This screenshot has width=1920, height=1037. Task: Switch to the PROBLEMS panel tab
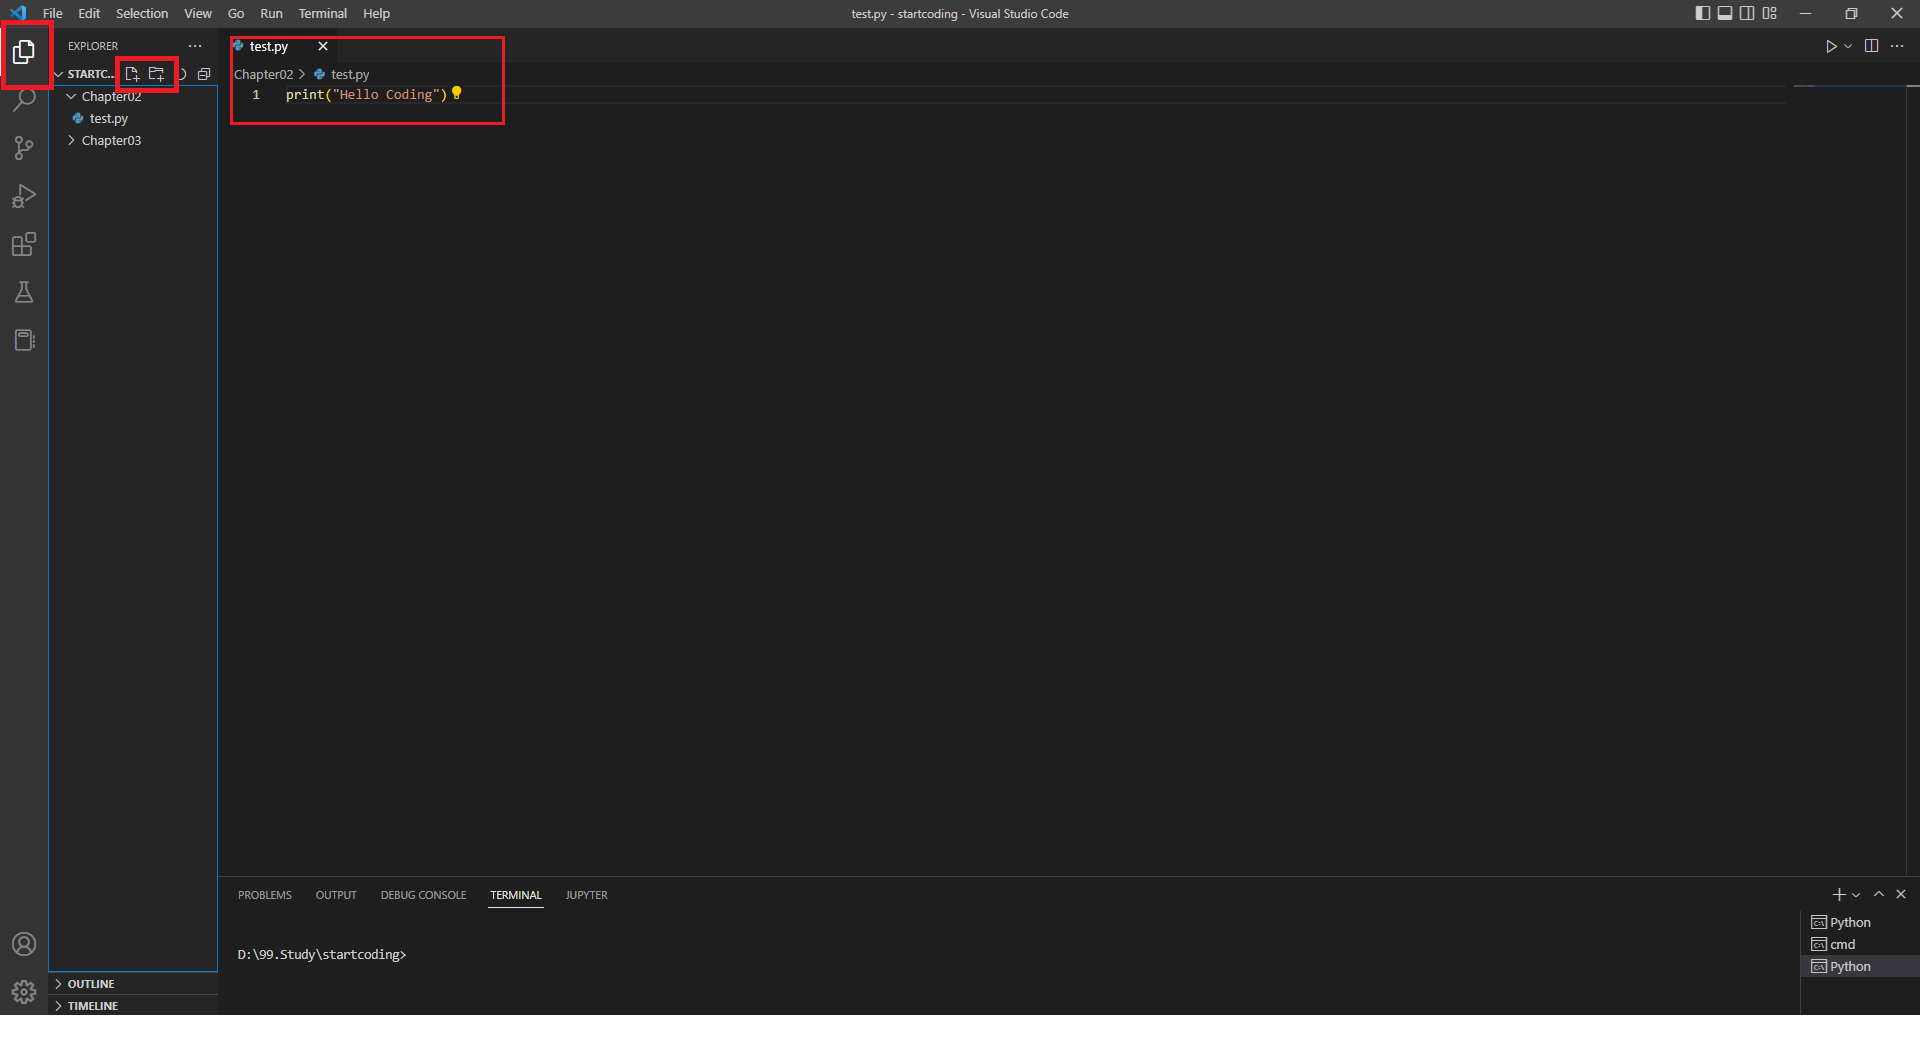coord(265,895)
